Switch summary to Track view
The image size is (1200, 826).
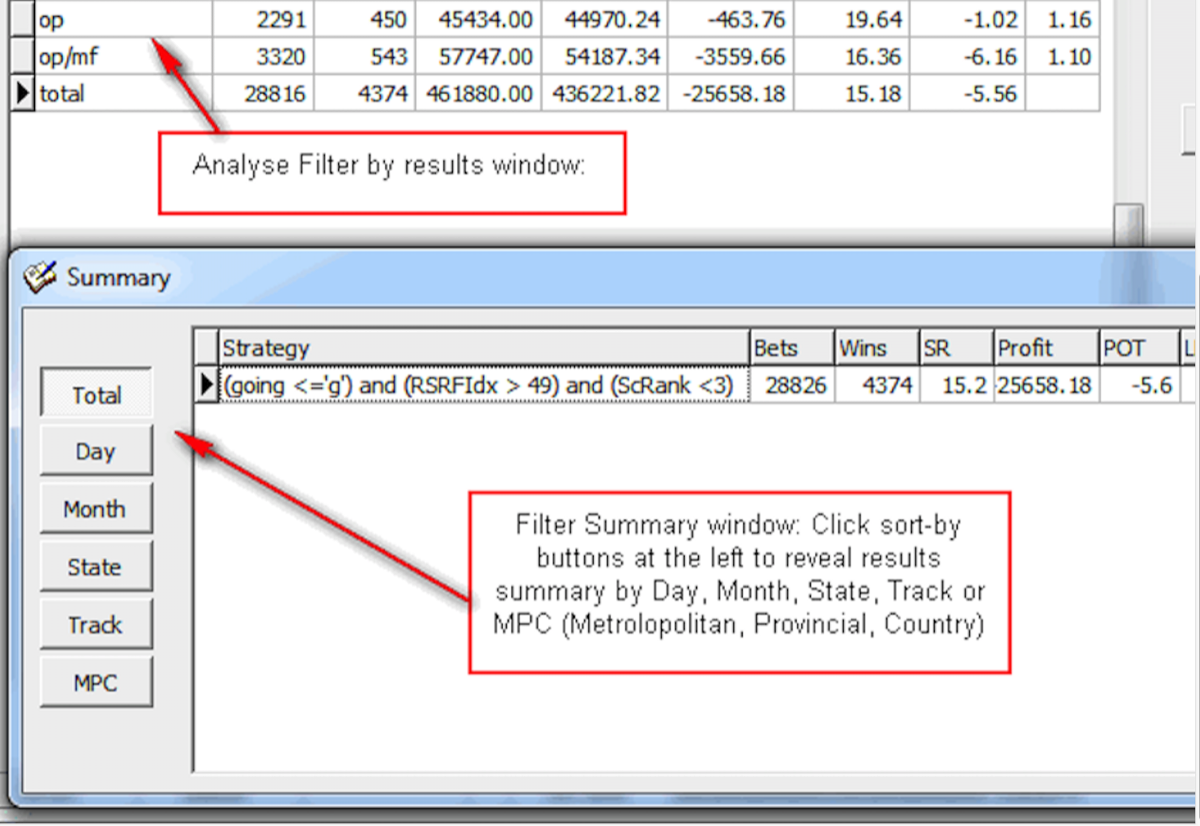[x=95, y=625]
